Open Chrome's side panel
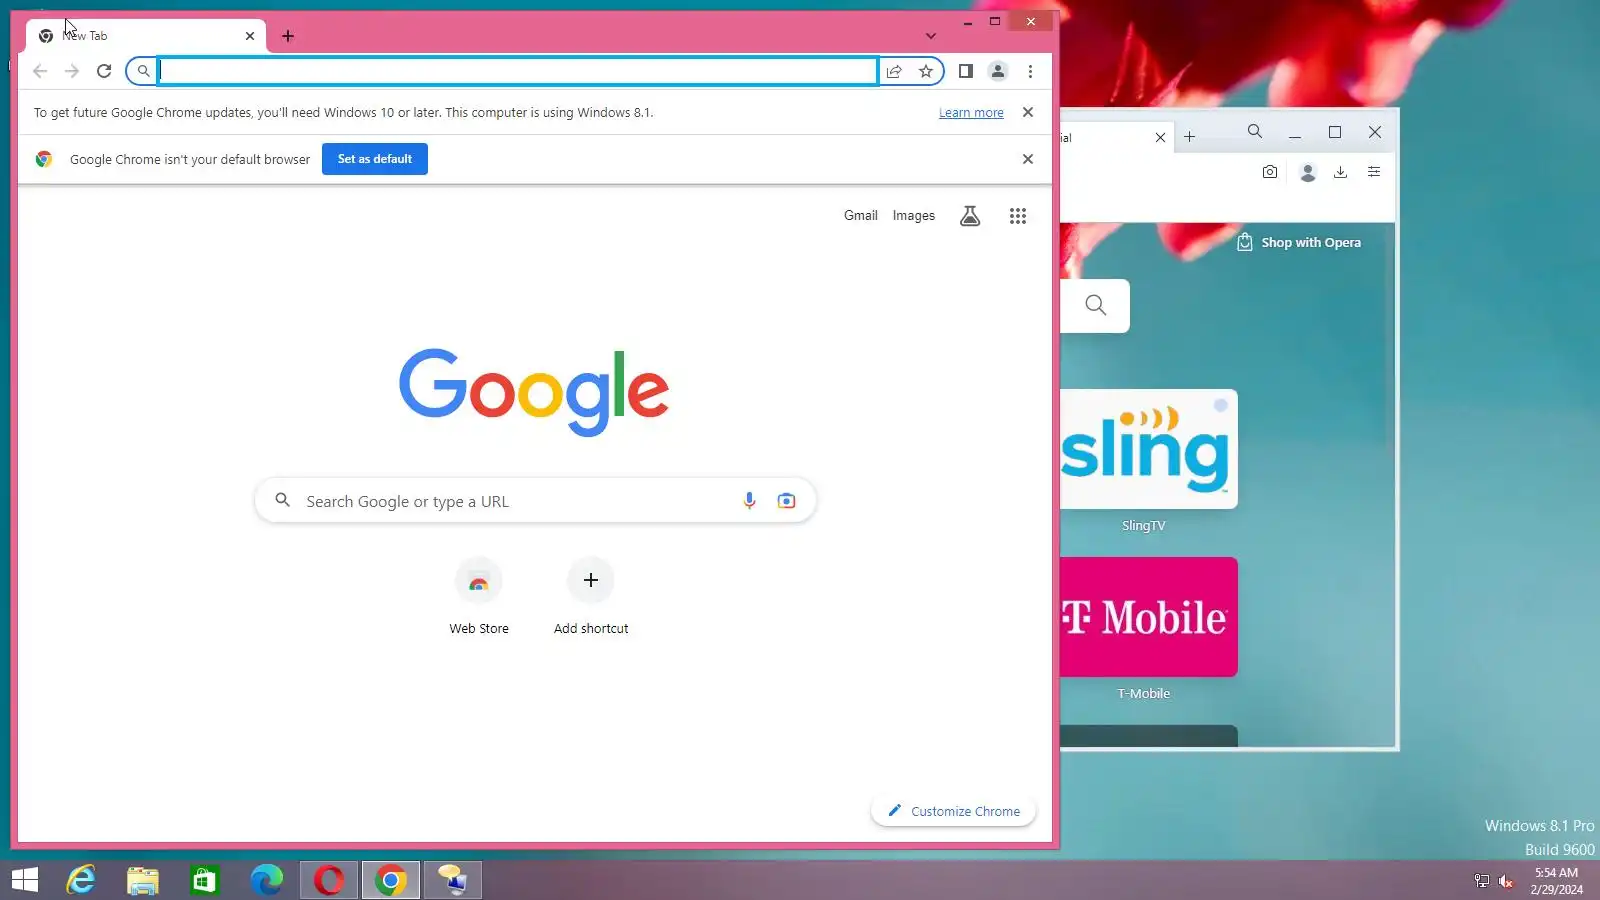The width and height of the screenshot is (1600, 900). pyautogui.click(x=965, y=71)
